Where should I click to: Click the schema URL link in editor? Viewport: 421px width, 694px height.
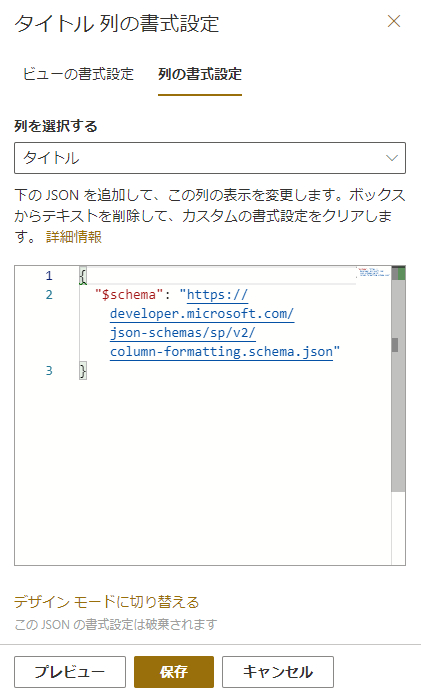(202, 323)
